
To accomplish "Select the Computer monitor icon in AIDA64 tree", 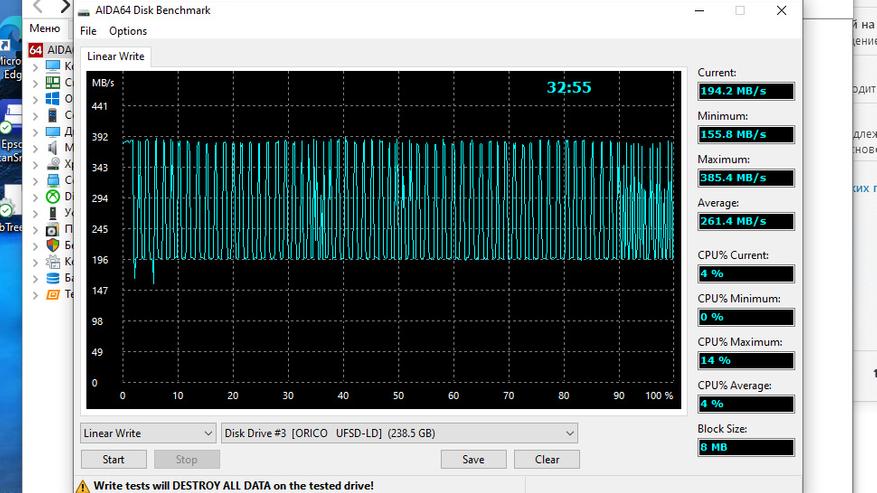I will 53,66.
